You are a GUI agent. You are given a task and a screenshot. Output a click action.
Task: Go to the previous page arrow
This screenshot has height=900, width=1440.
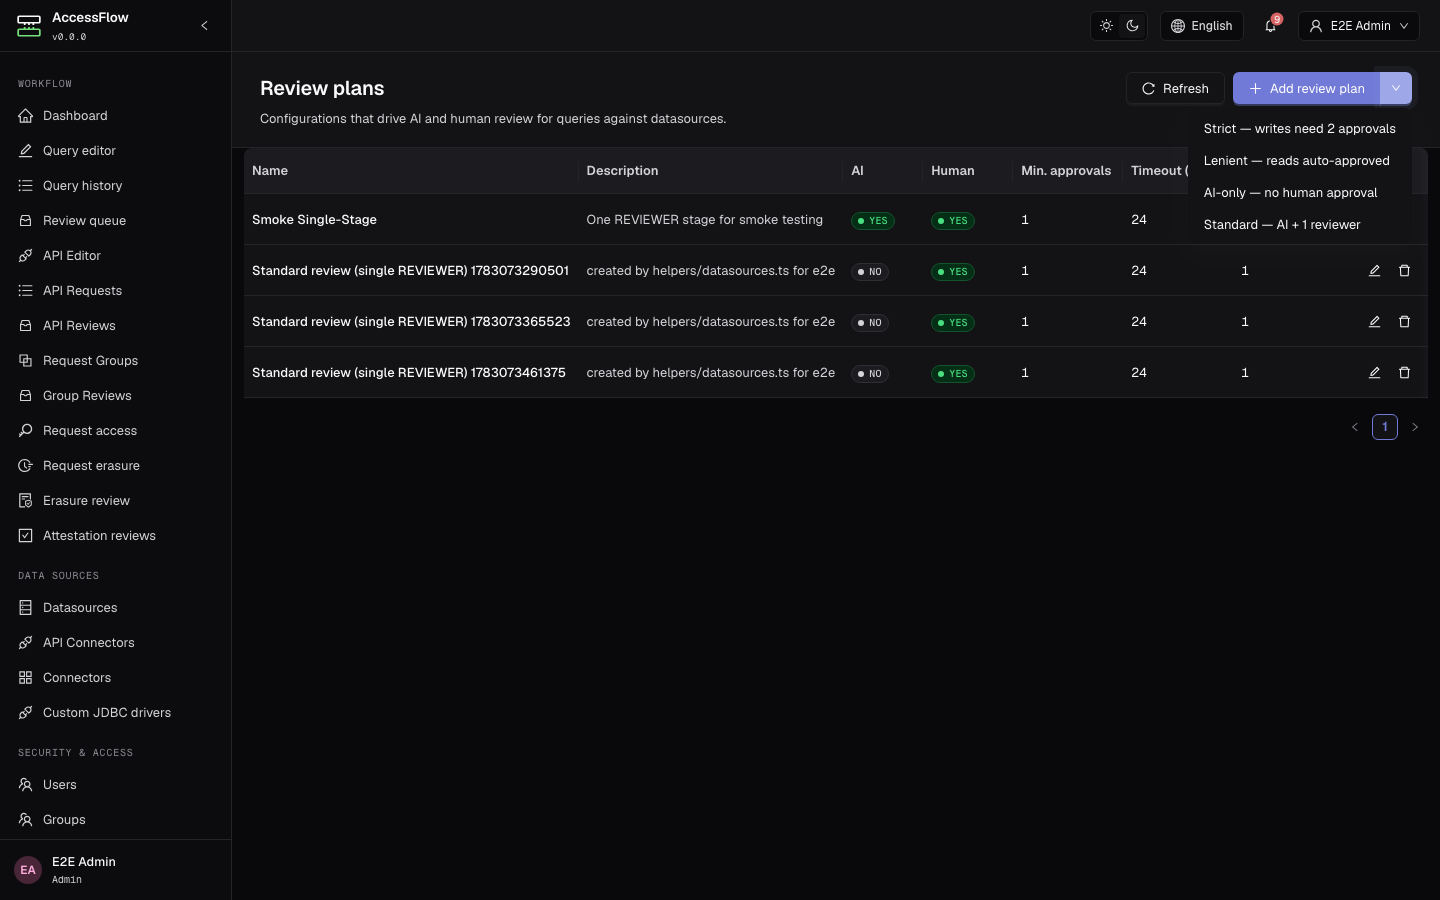tap(1355, 427)
